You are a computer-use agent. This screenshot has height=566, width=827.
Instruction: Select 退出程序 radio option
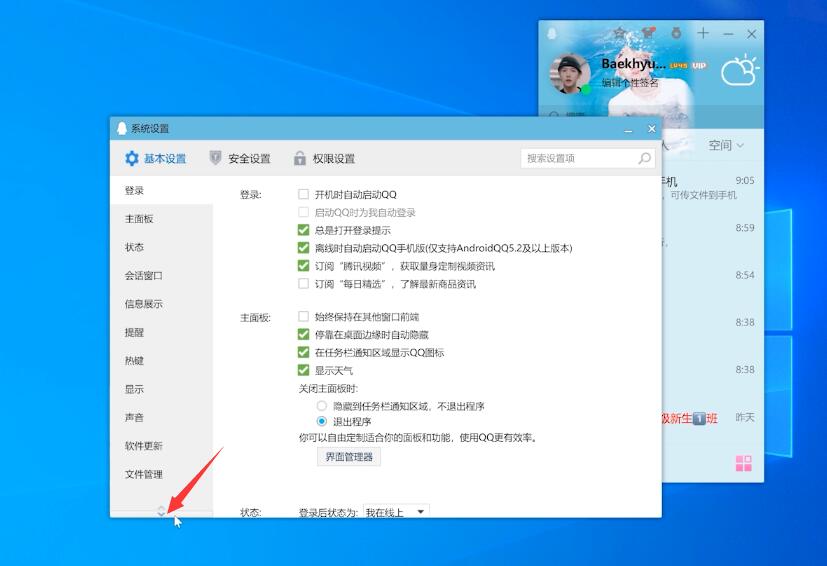point(322,421)
